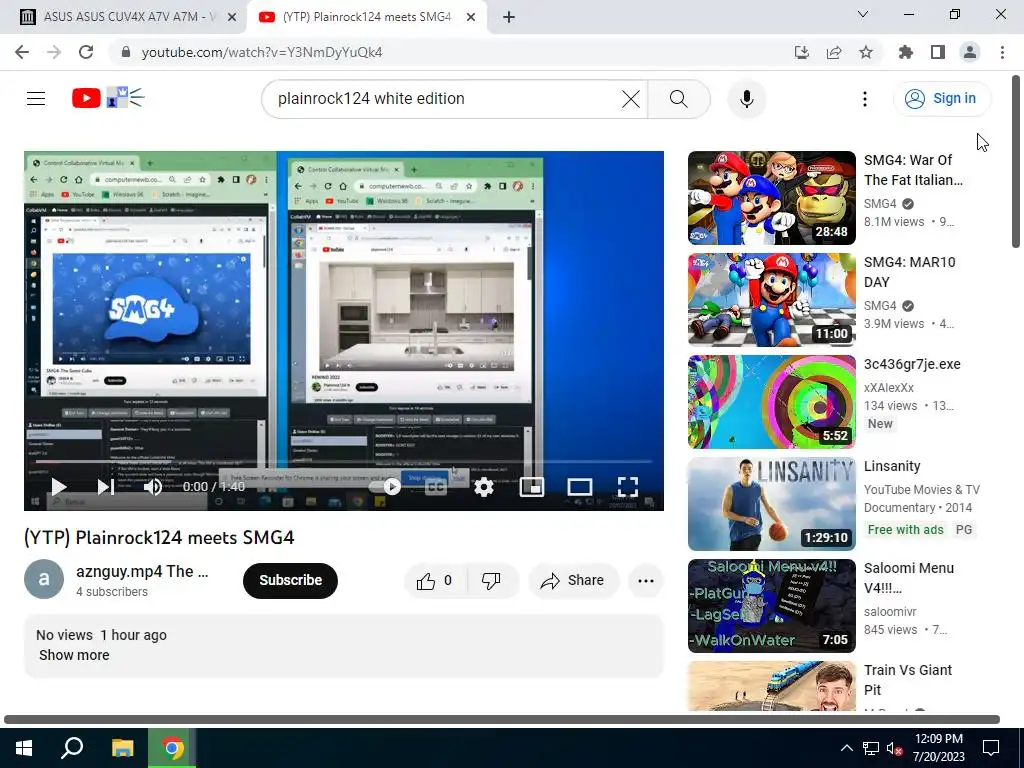Screen dimensions: 1024x768
Task: Open tab search chevron dropdown
Action: [863, 14]
